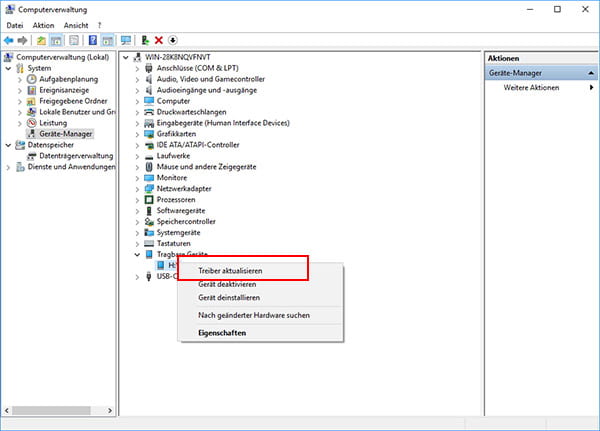Expand the Grafikkarten device category
Viewport: 600px width, 431px height.
(137, 134)
